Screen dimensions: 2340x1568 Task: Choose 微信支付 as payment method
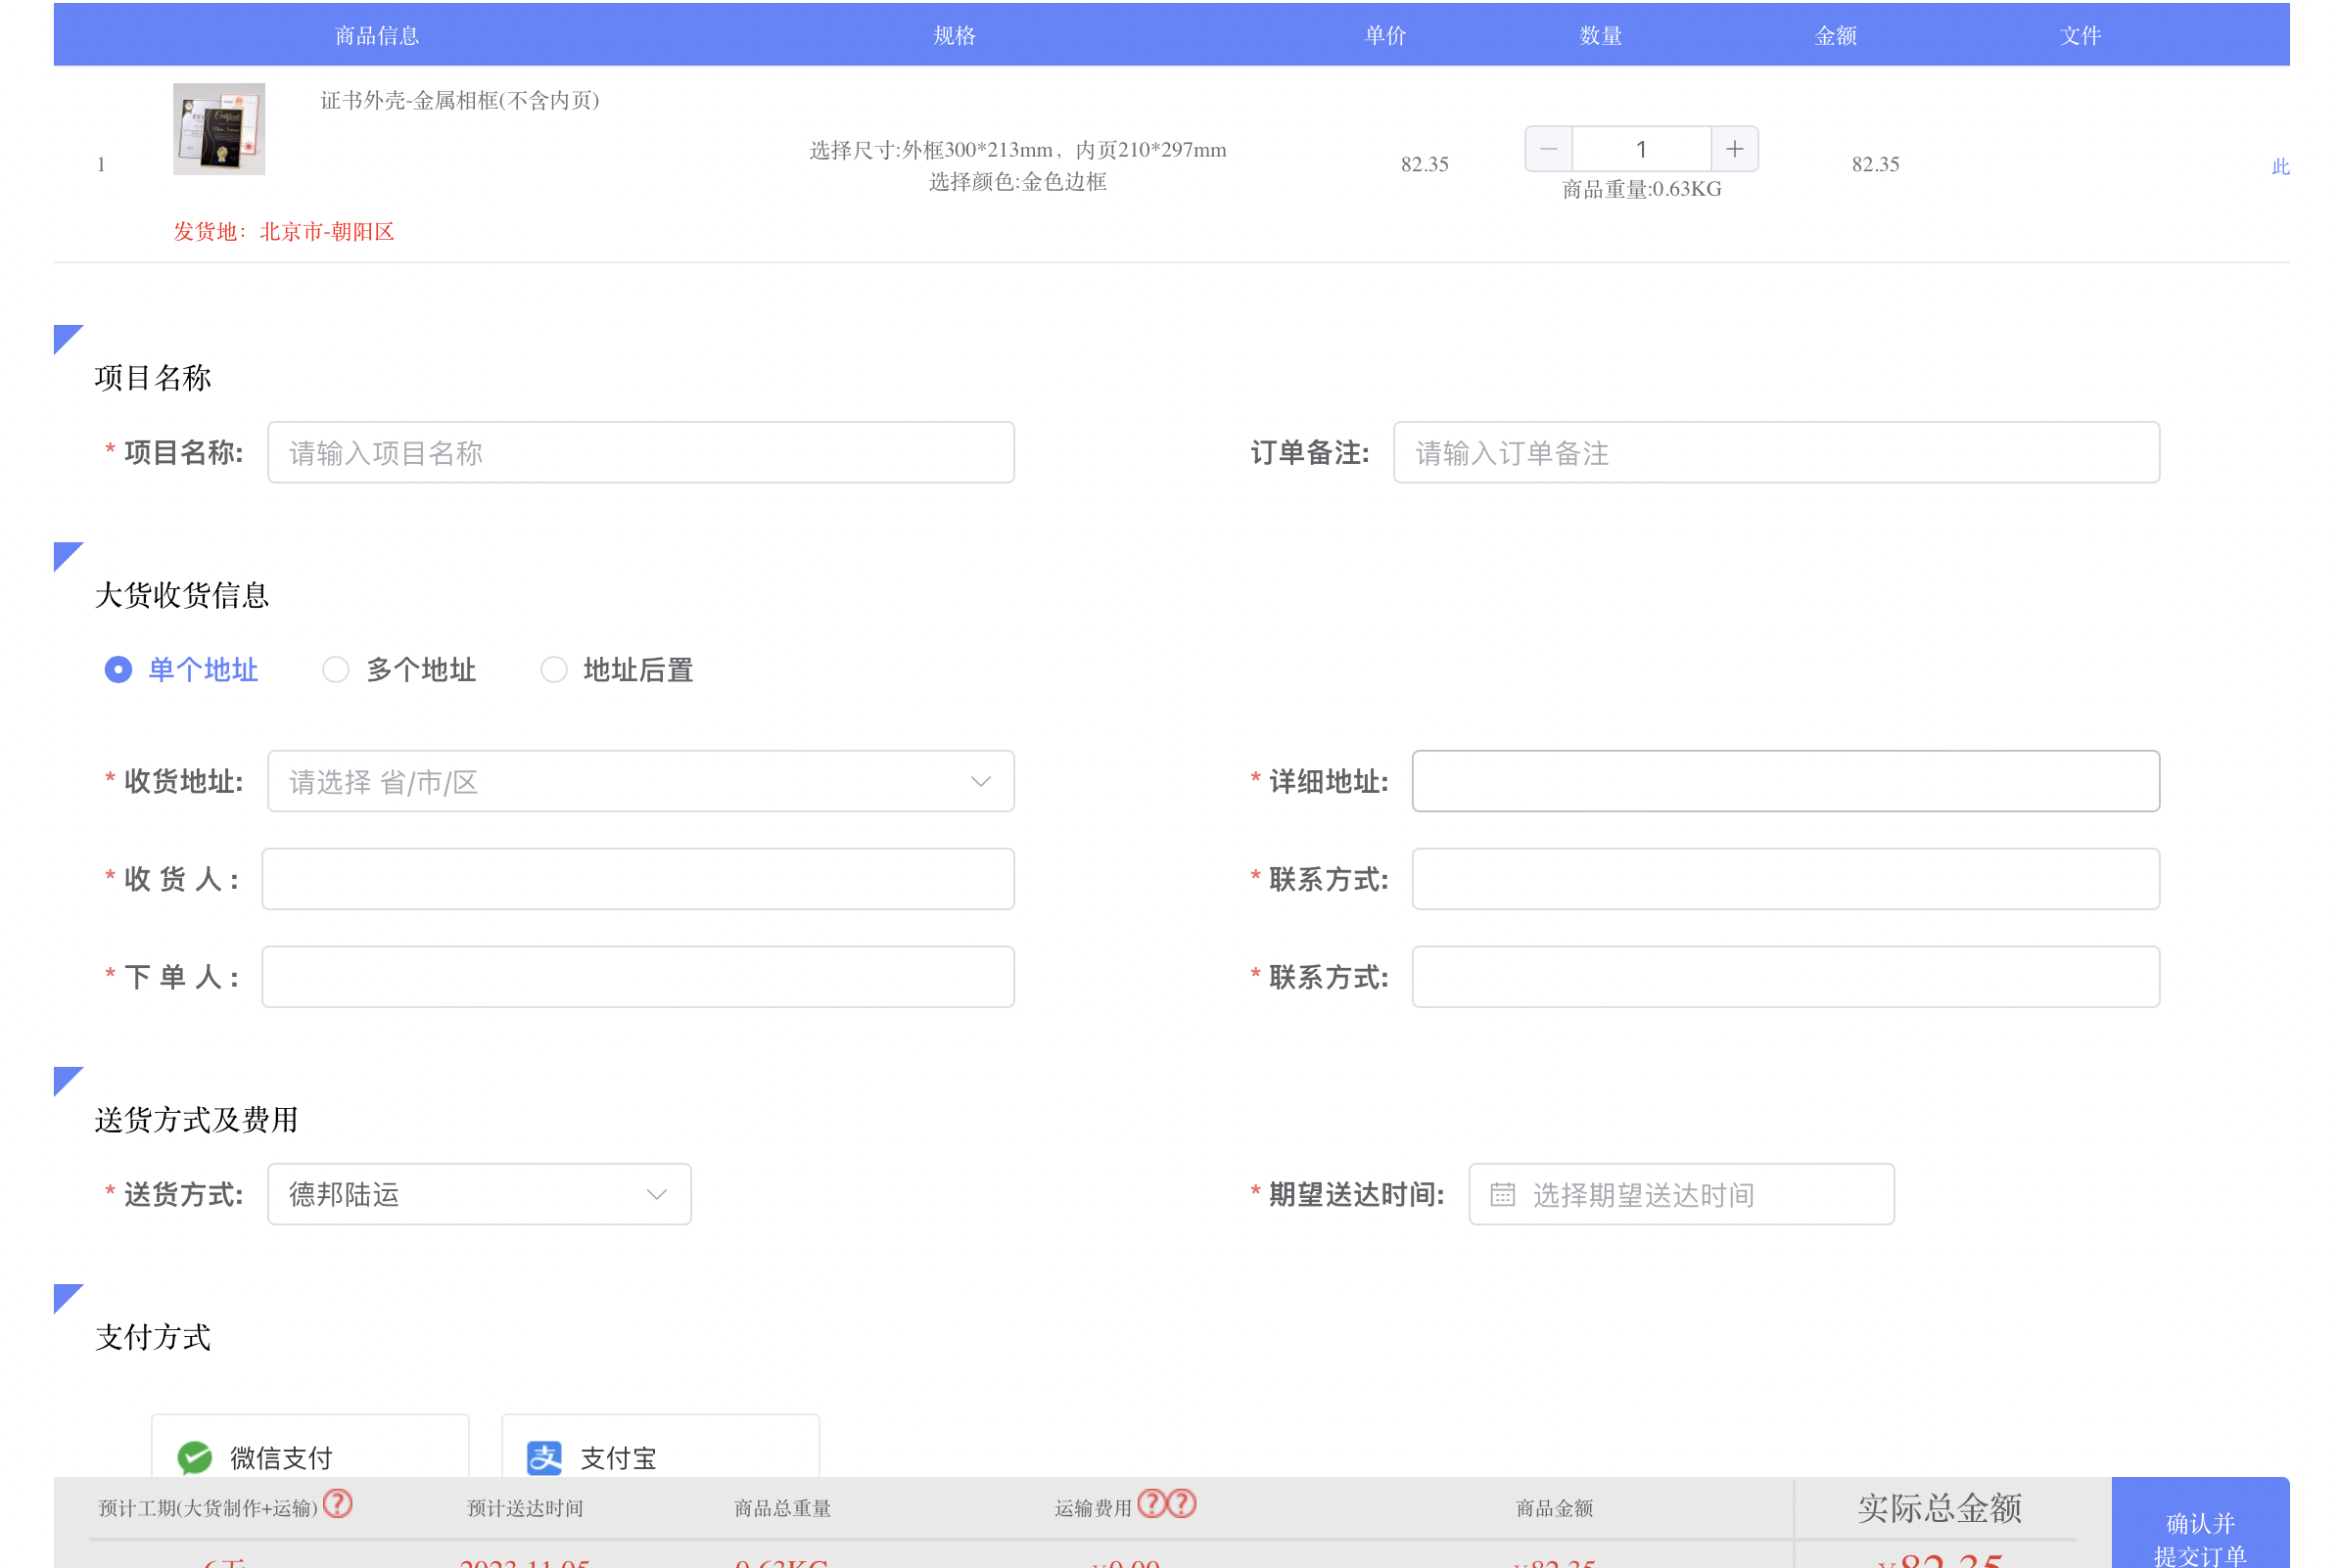310,1447
